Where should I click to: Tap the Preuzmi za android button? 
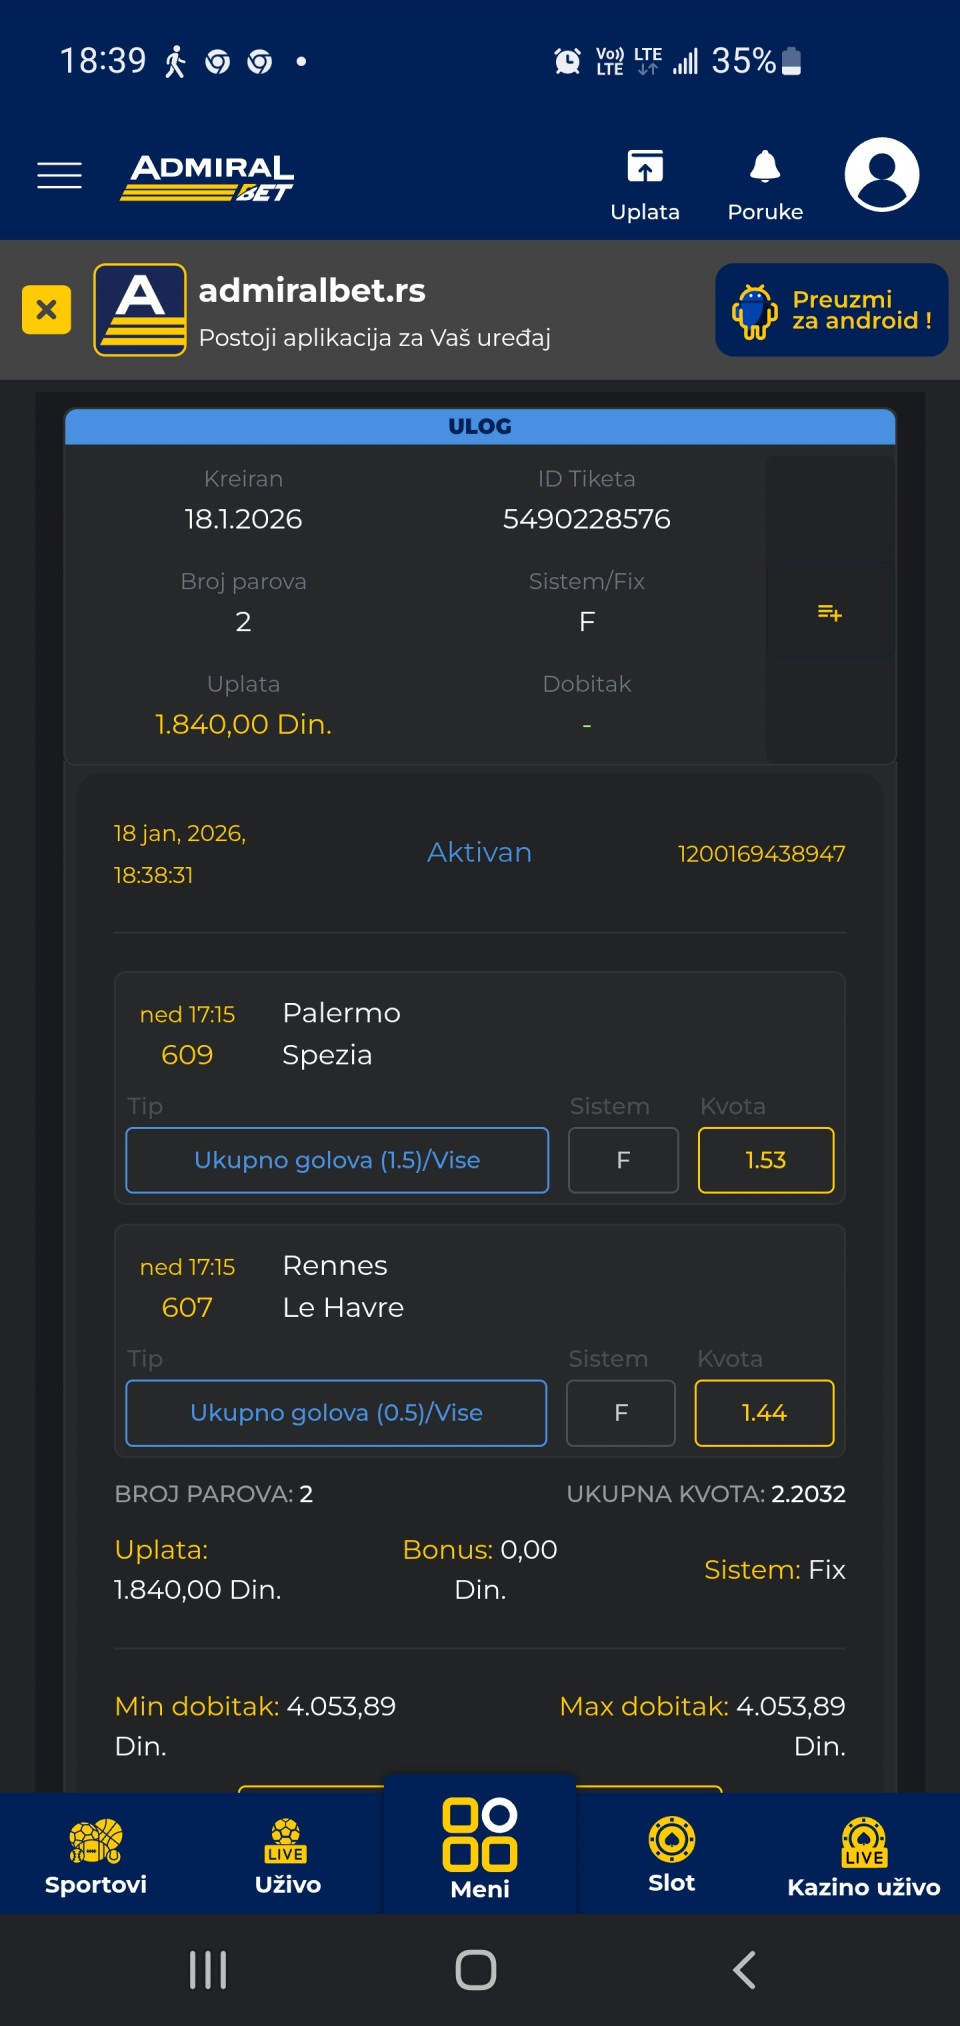point(831,310)
